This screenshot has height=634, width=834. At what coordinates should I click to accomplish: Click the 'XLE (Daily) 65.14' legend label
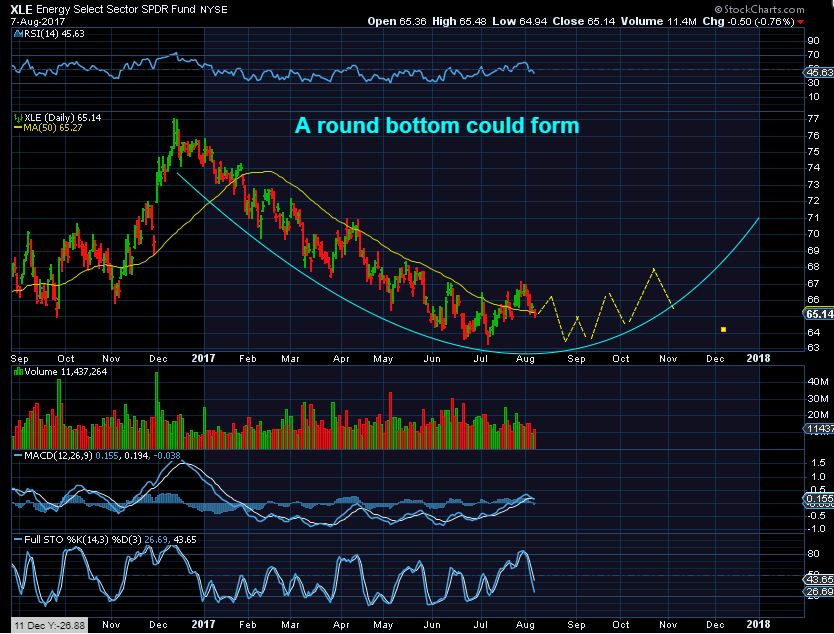pyautogui.click(x=58, y=118)
